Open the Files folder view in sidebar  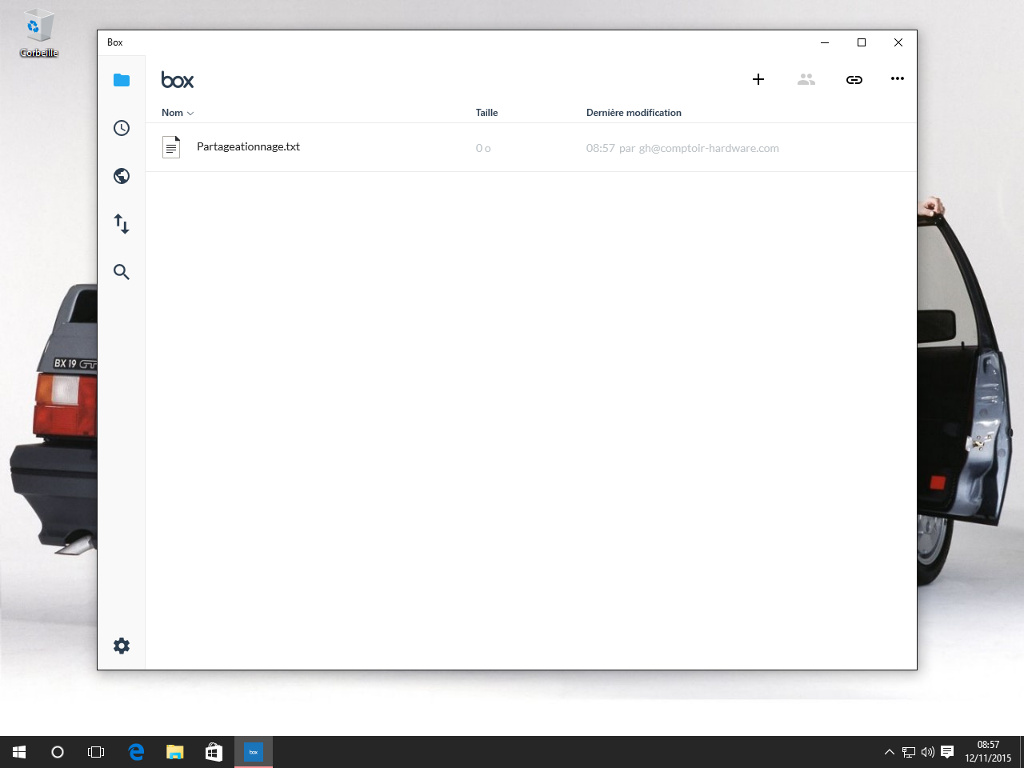[x=121, y=80]
